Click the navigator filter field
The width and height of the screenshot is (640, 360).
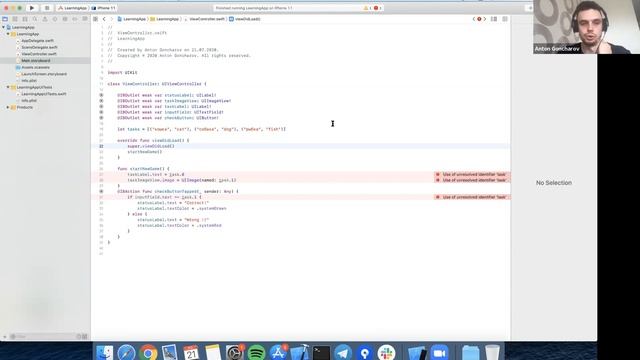click(x=44, y=337)
